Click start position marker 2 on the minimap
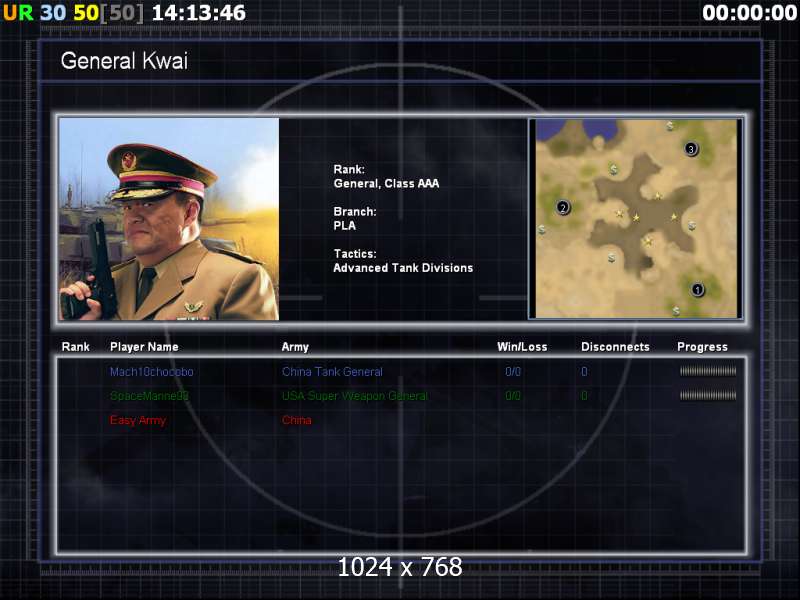 [x=563, y=207]
